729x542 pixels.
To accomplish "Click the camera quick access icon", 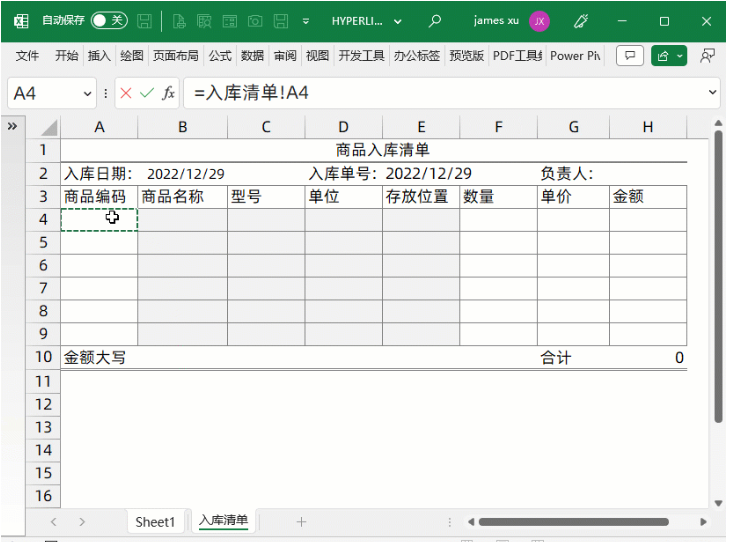I will [x=255, y=21].
